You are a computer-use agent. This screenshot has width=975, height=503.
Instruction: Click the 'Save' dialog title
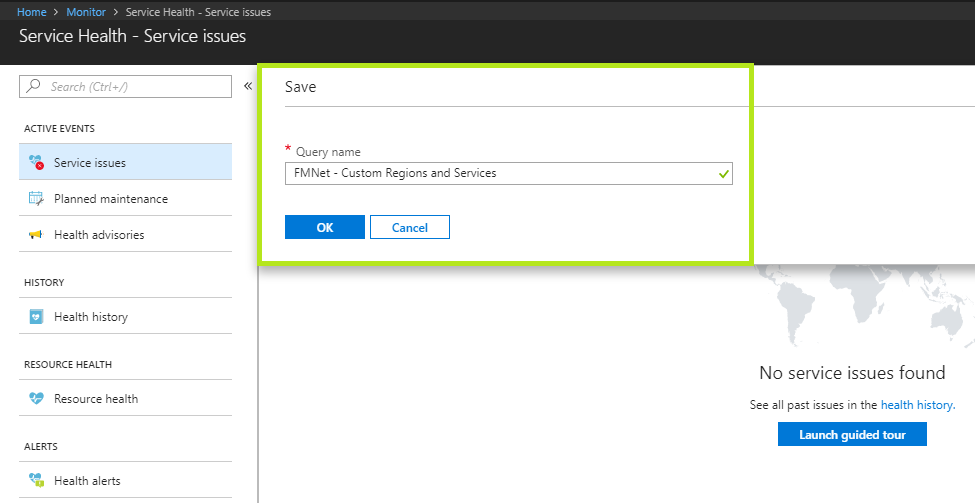(300, 86)
